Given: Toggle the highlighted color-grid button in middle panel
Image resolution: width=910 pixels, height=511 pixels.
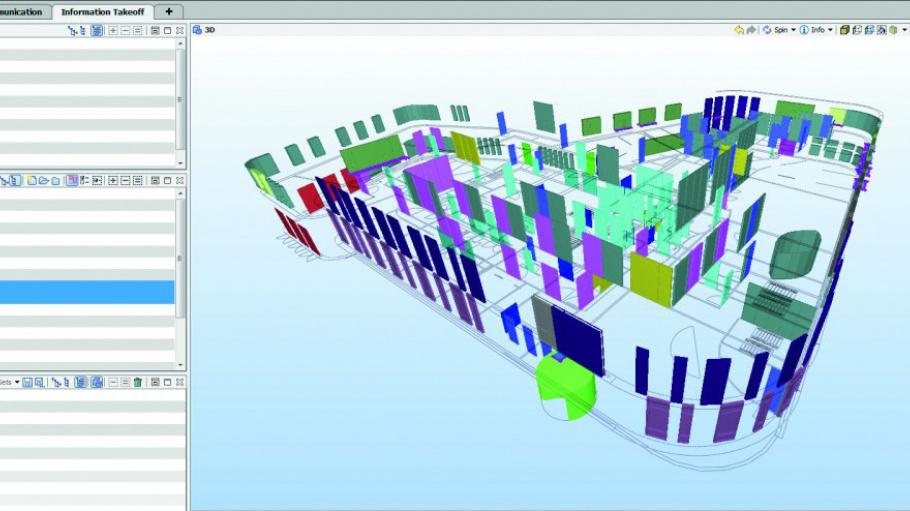Looking at the screenshot, I should 72,180.
